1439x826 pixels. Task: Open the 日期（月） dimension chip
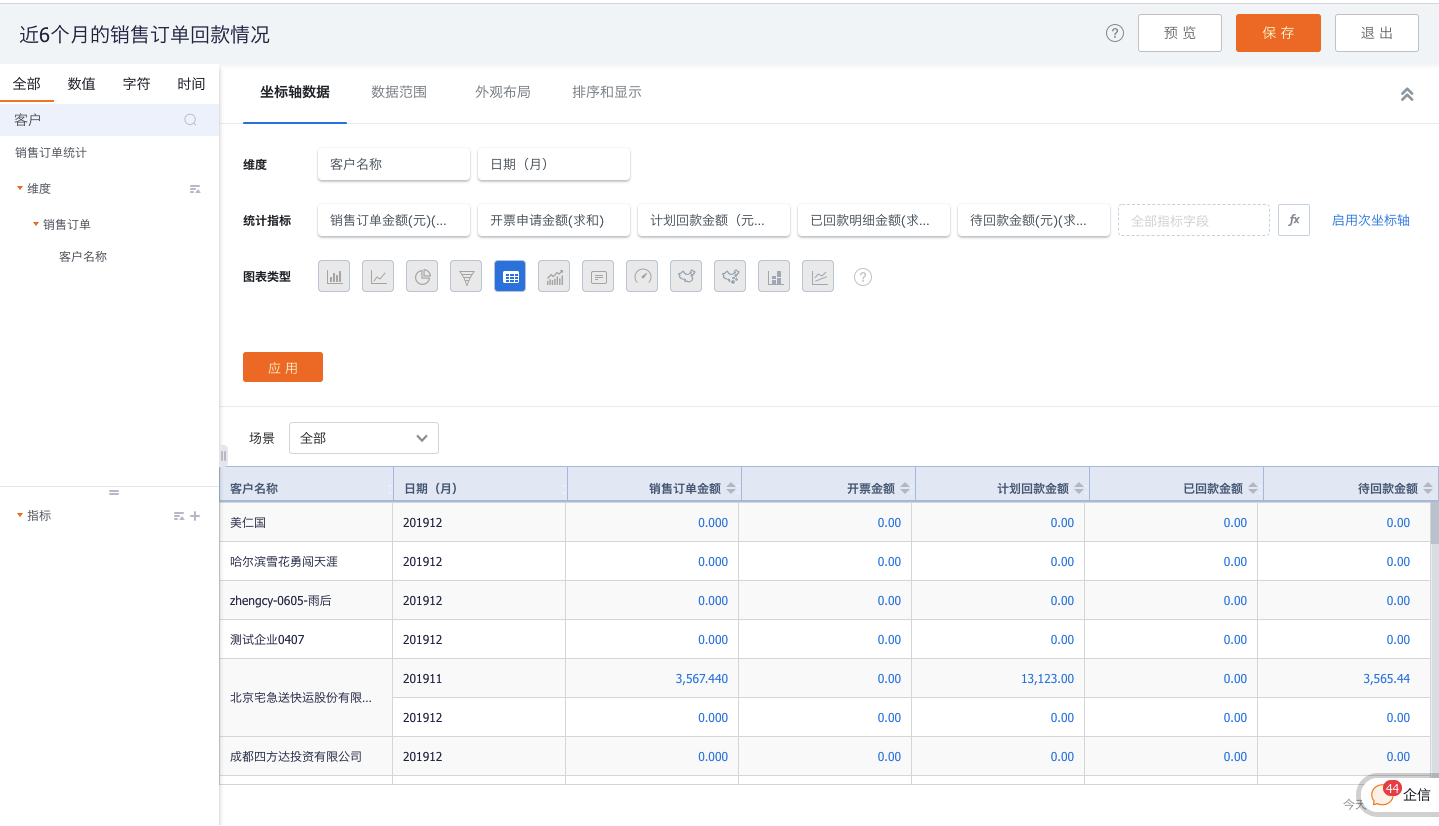pos(554,164)
